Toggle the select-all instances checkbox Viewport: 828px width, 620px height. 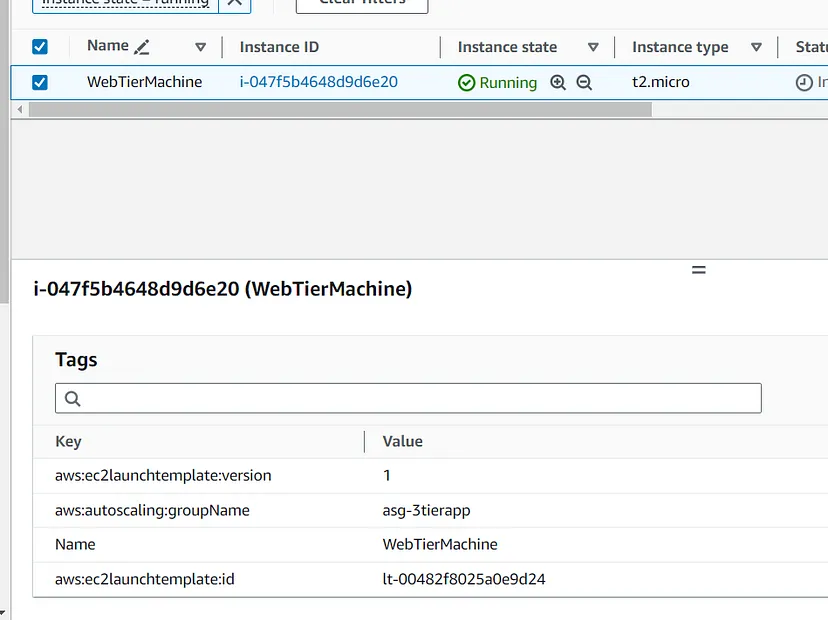40,47
